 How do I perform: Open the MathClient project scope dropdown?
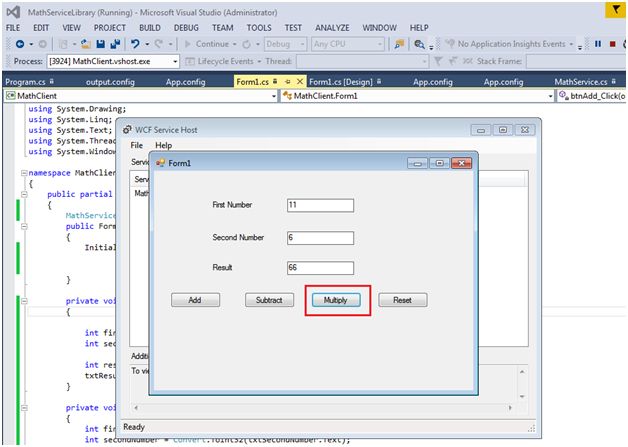tap(274, 96)
